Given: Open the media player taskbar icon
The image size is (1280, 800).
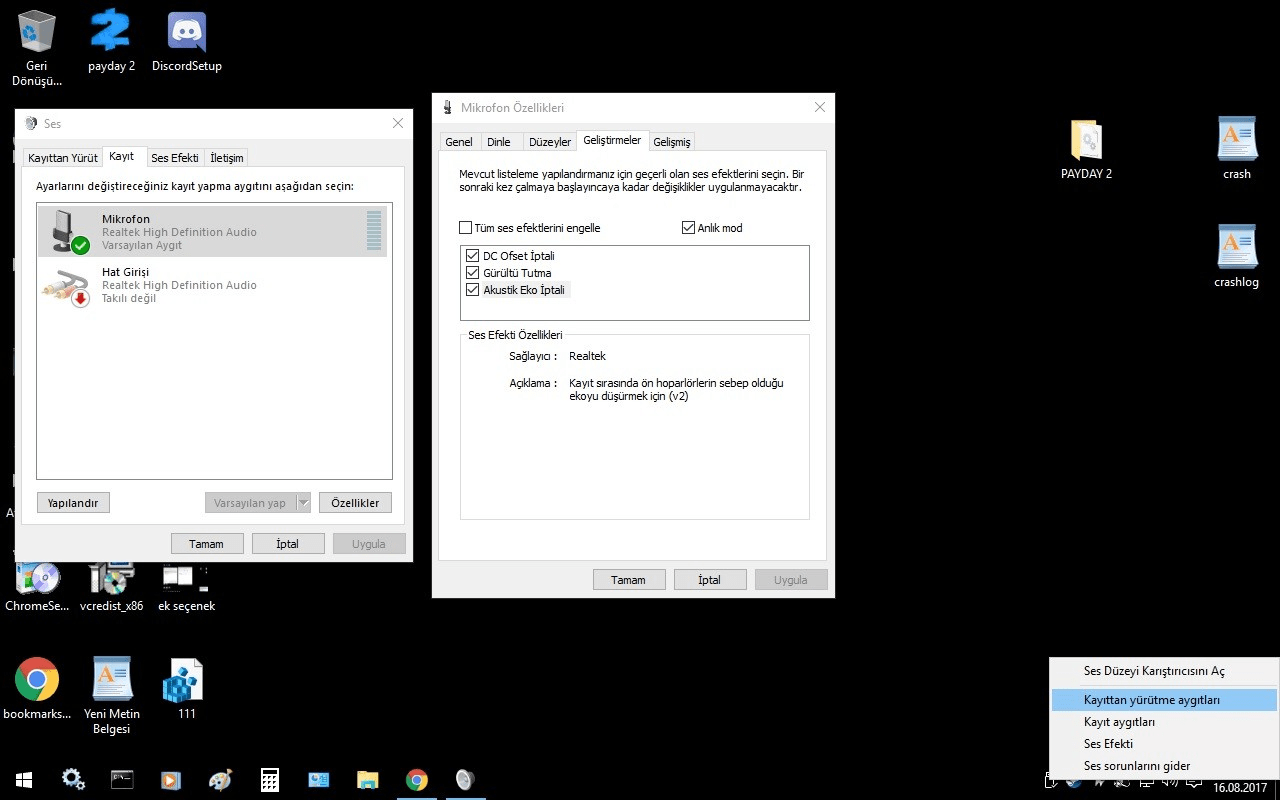Looking at the screenshot, I should (171, 780).
